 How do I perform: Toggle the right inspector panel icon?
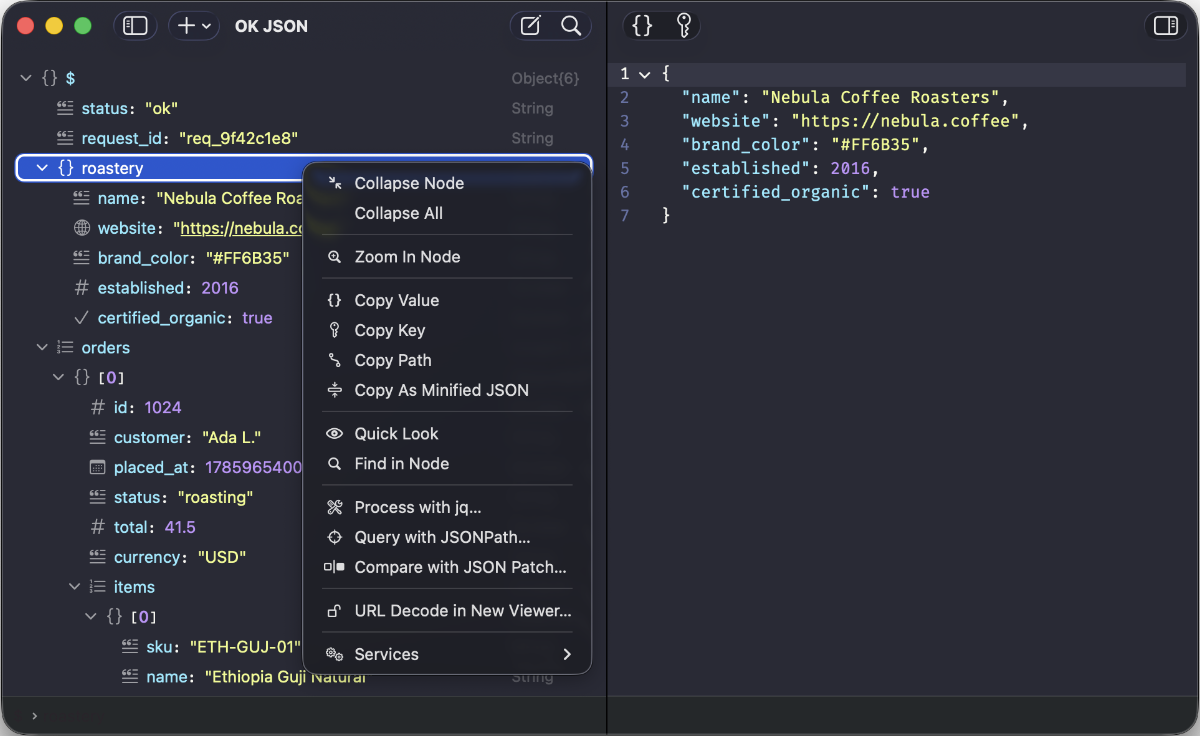[x=1166, y=26]
